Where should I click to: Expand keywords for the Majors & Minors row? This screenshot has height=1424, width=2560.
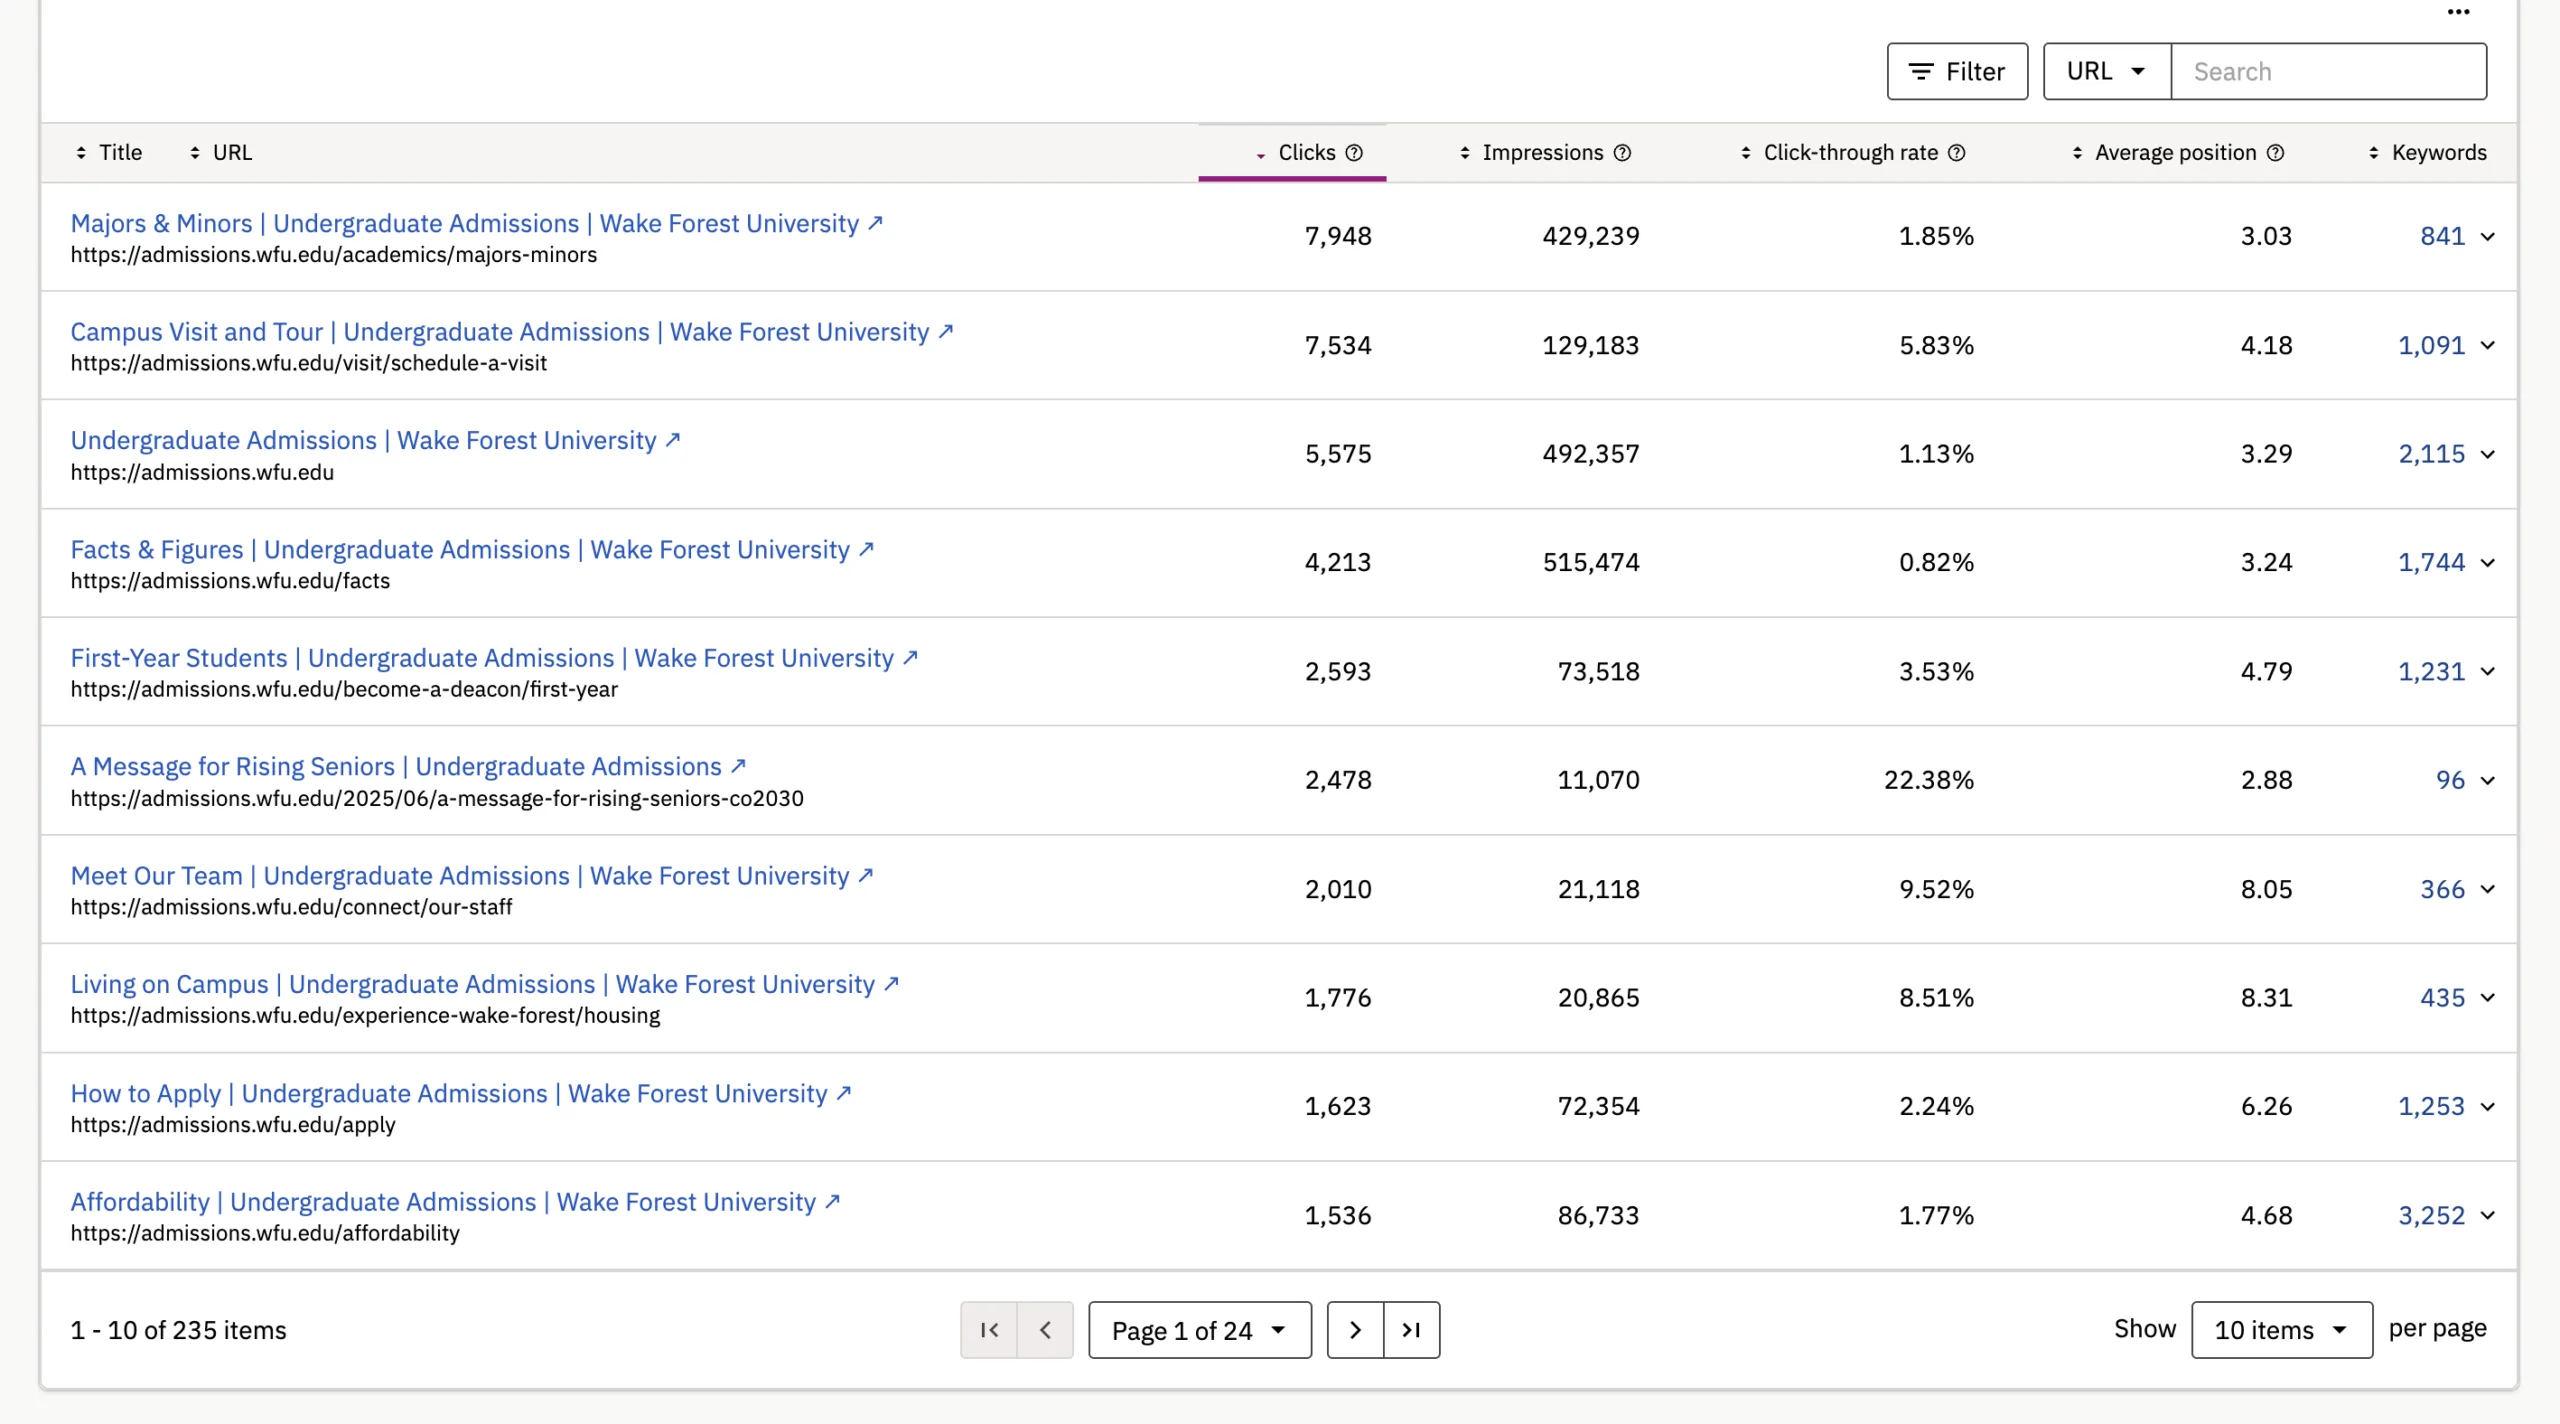coord(2488,236)
